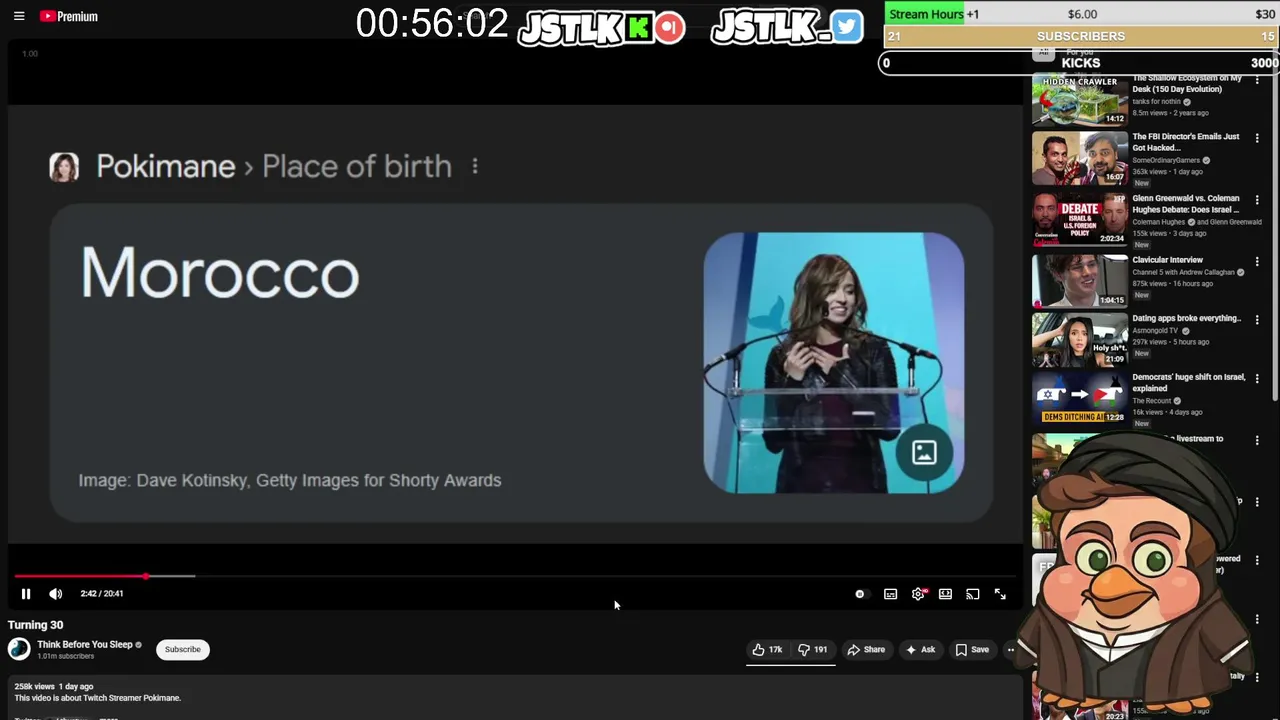
Task: Open Think Before You Sleep channel name link
Action: point(85,645)
